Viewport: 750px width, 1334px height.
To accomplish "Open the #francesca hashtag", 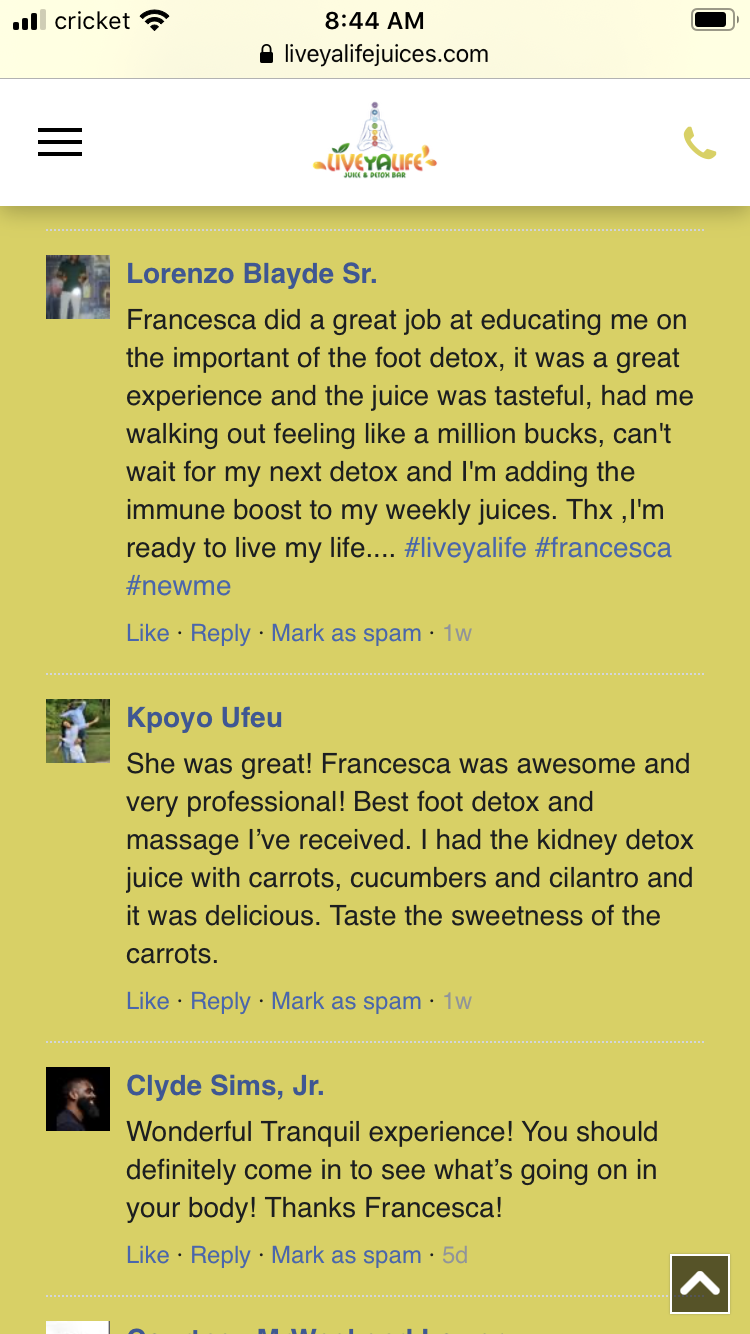I will (x=603, y=548).
